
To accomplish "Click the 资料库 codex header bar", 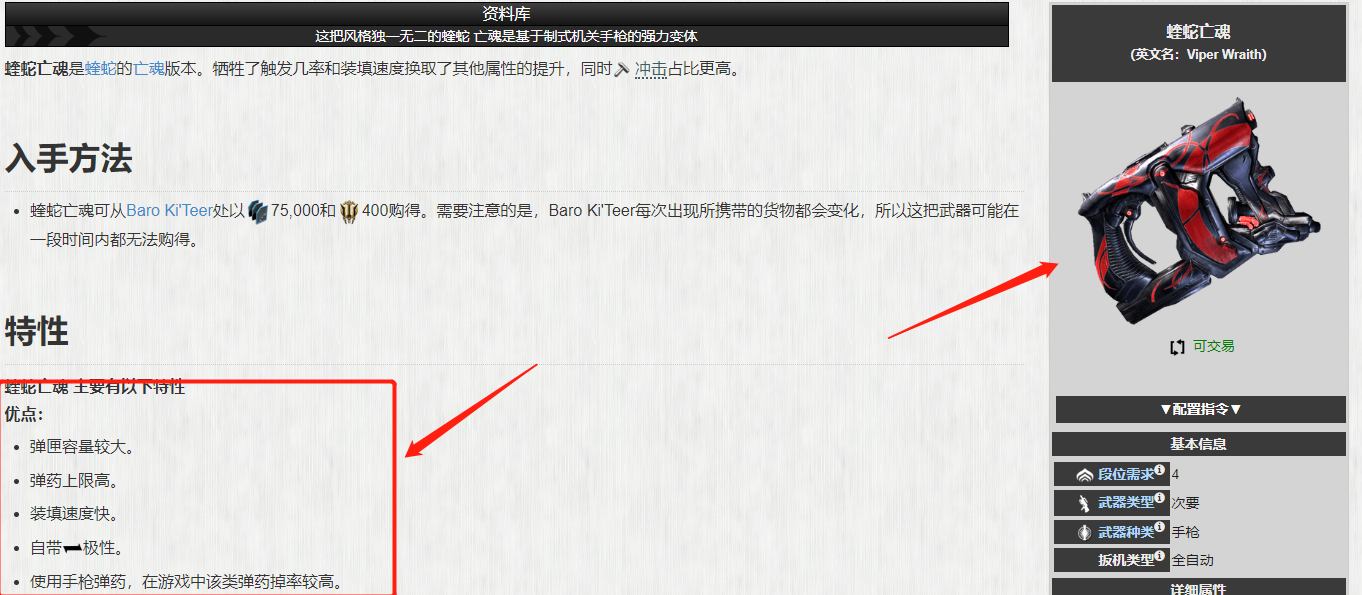I will (x=507, y=14).
